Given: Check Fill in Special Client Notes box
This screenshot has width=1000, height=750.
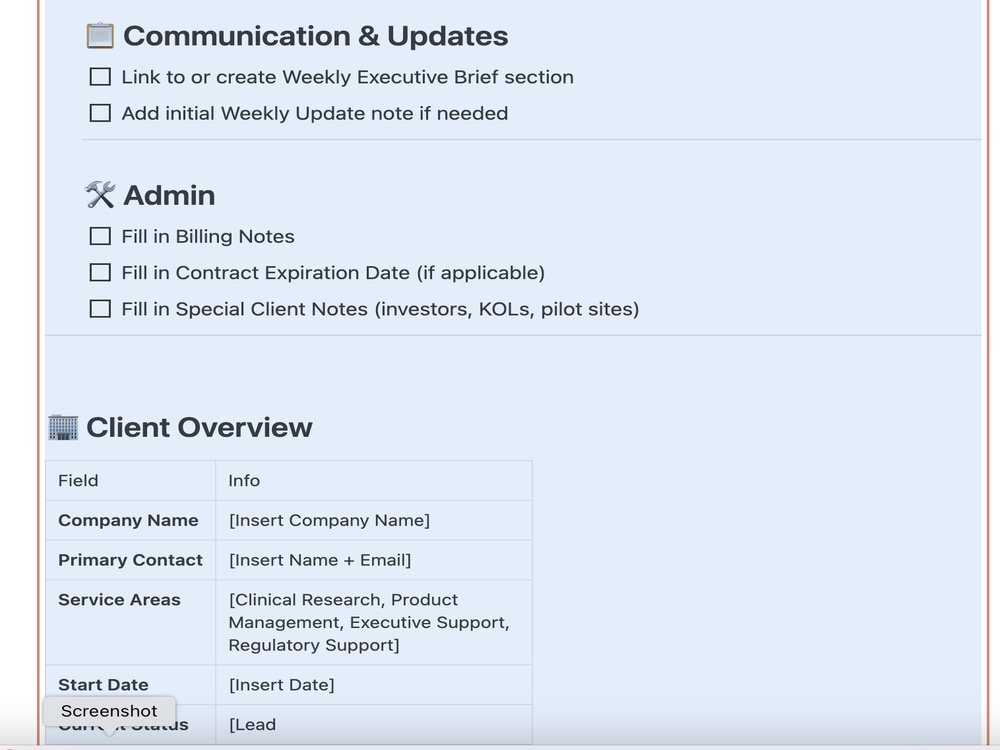Looking at the screenshot, I should click(100, 309).
